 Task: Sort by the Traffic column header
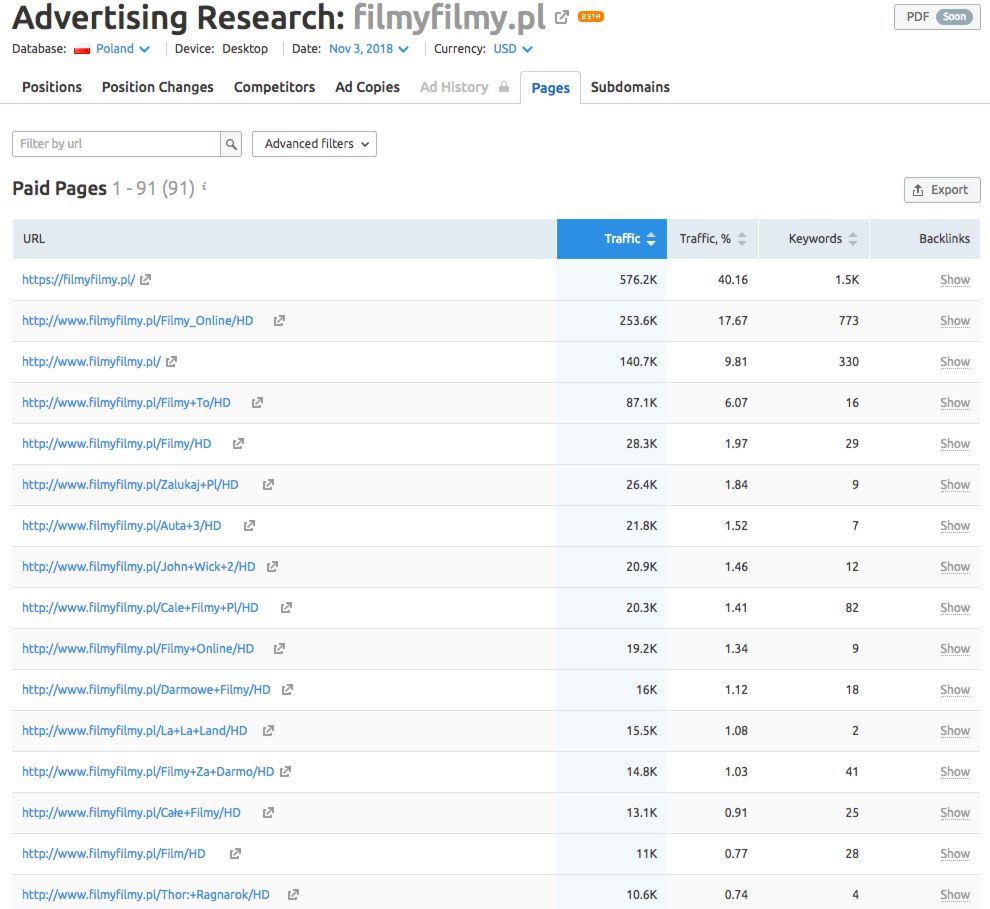coord(612,239)
